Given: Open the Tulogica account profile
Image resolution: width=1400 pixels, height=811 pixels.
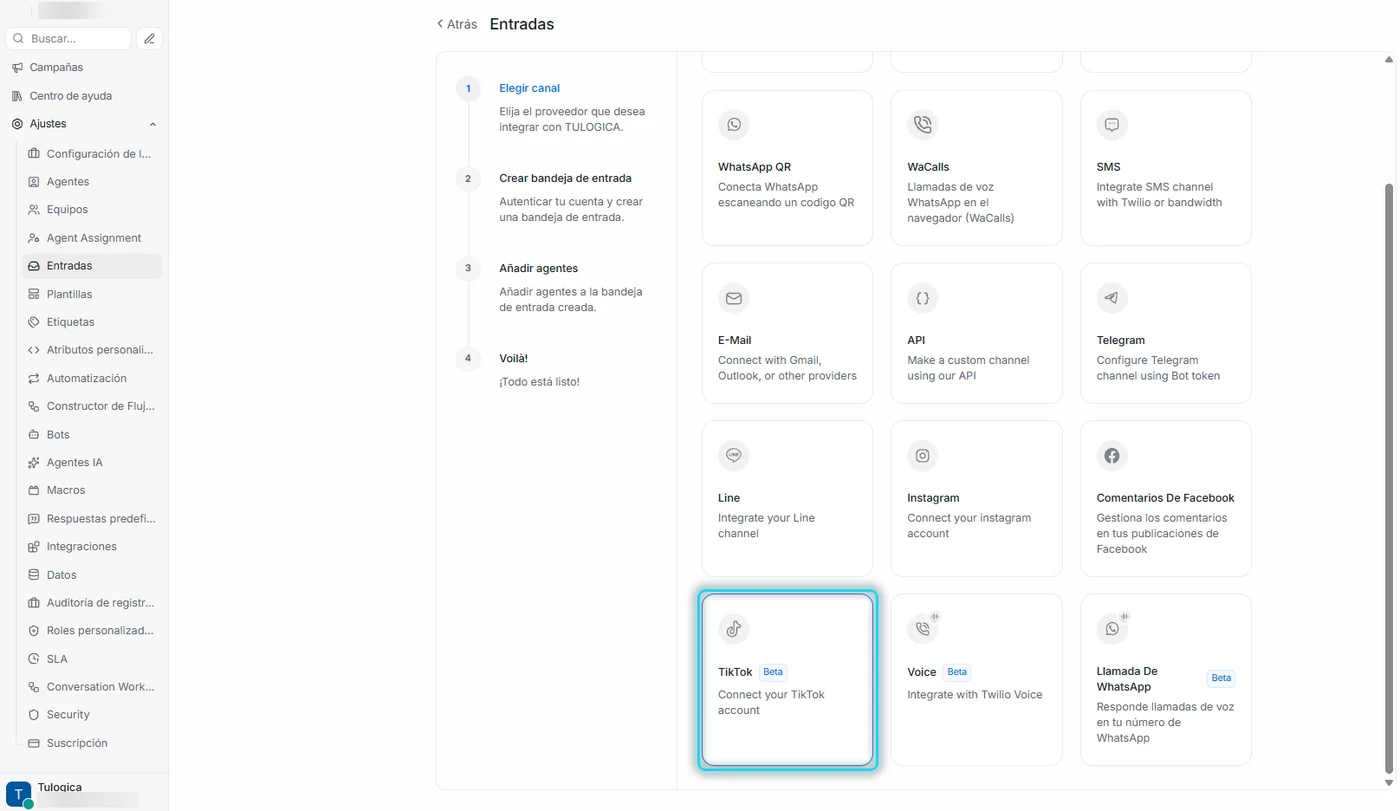Looking at the screenshot, I should coord(84,794).
